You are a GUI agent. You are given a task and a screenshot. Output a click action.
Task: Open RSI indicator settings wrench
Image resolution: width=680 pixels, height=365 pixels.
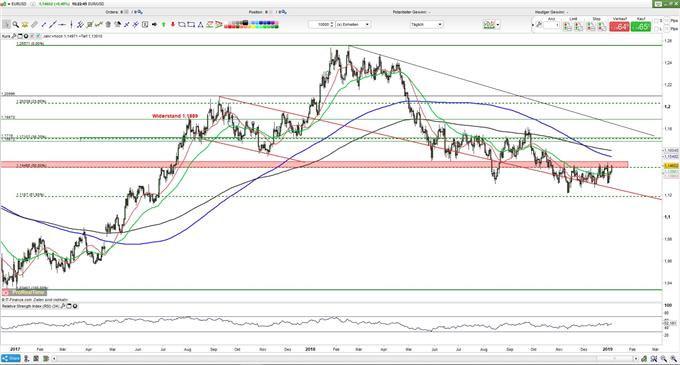point(63,306)
